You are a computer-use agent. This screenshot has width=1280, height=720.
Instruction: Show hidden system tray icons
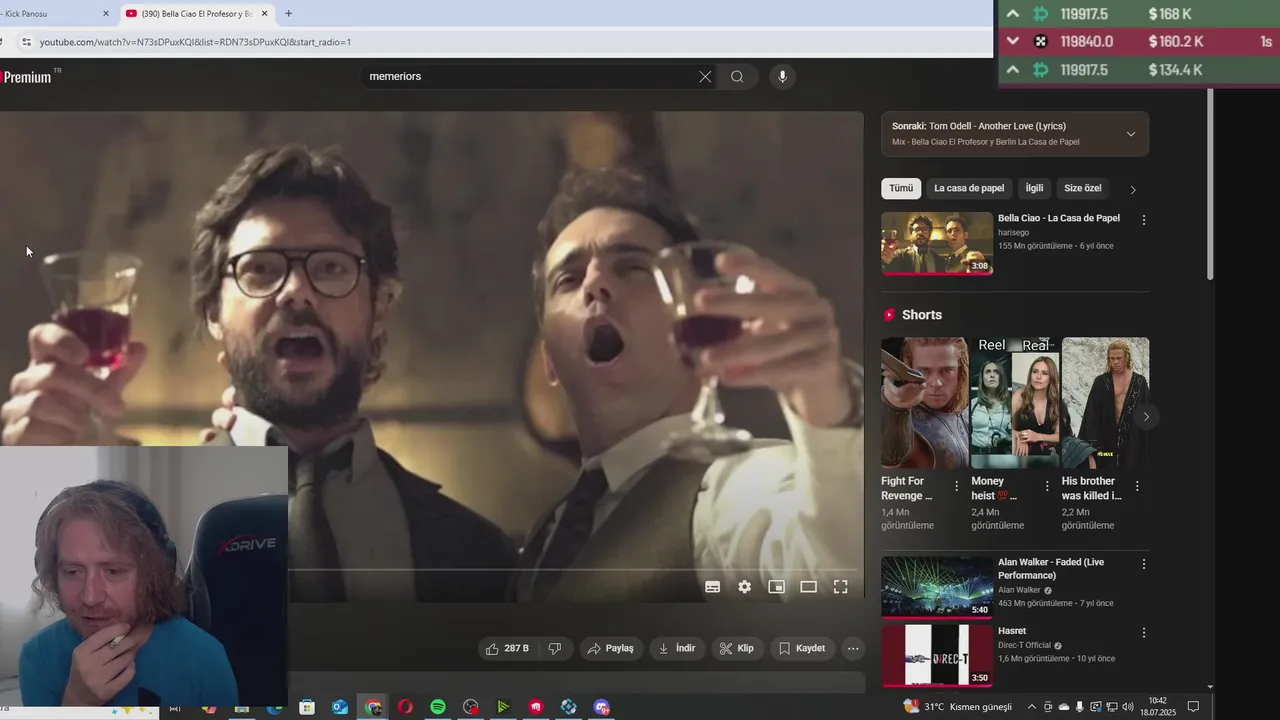click(x=1032, y=707)
